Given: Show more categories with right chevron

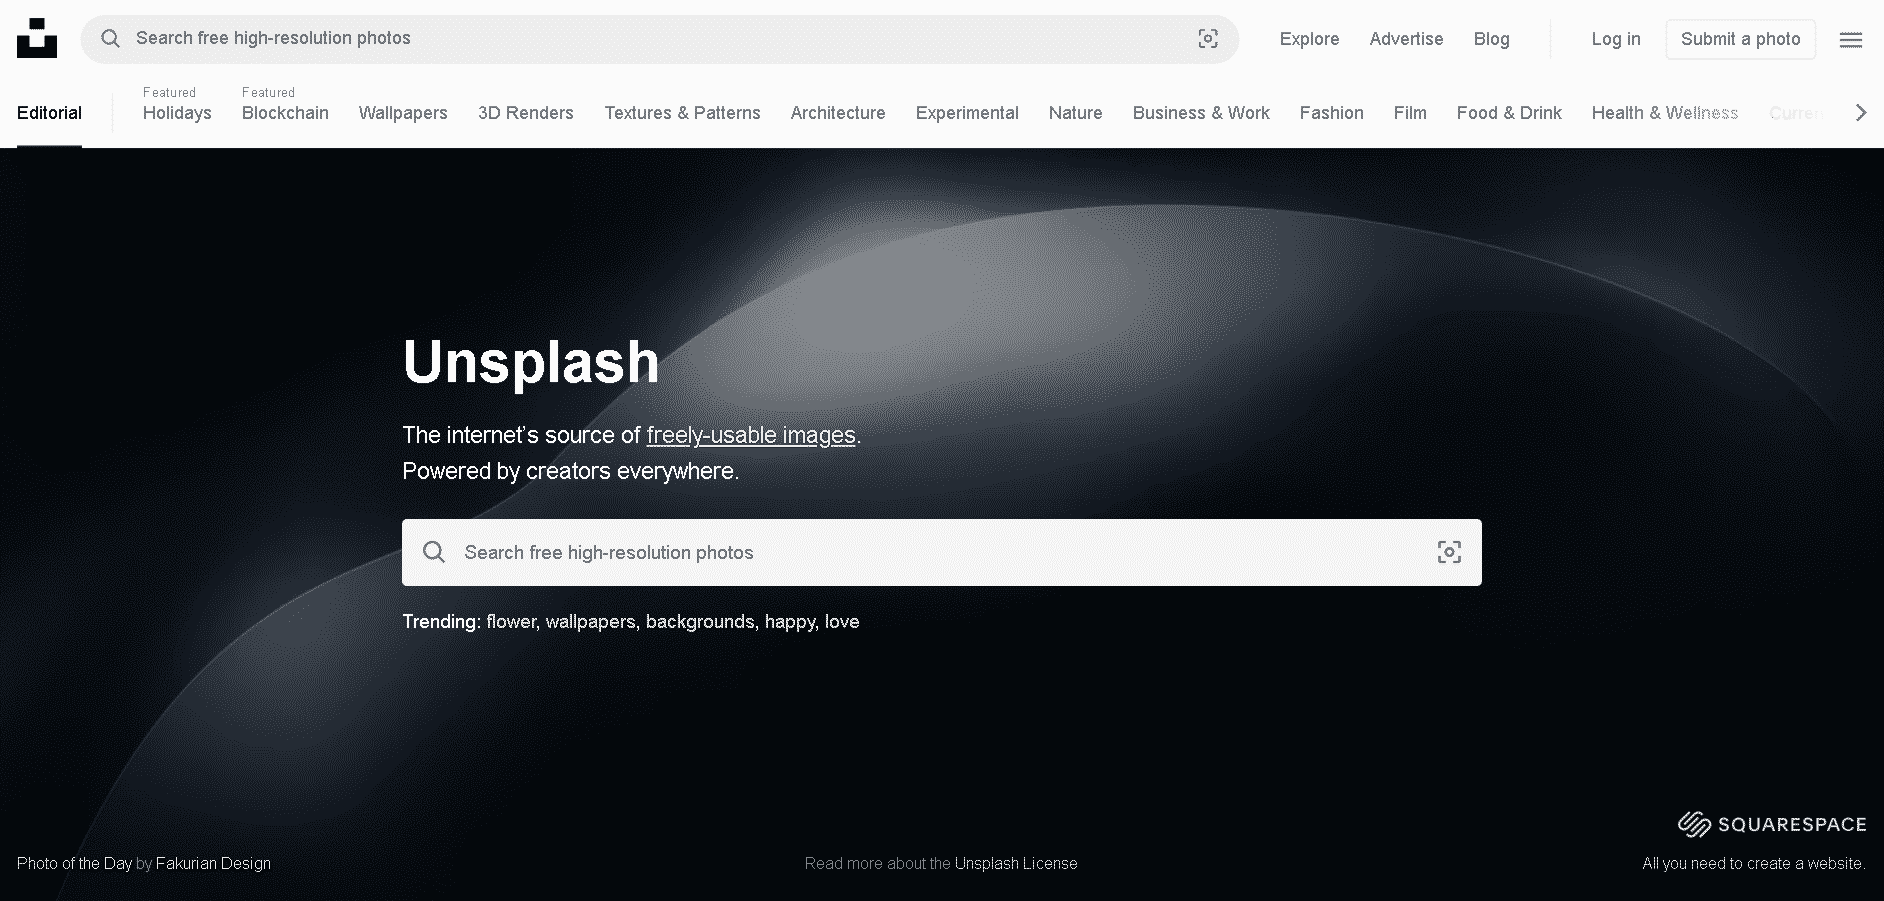Looking at the screenshot, I should 1861,113.
